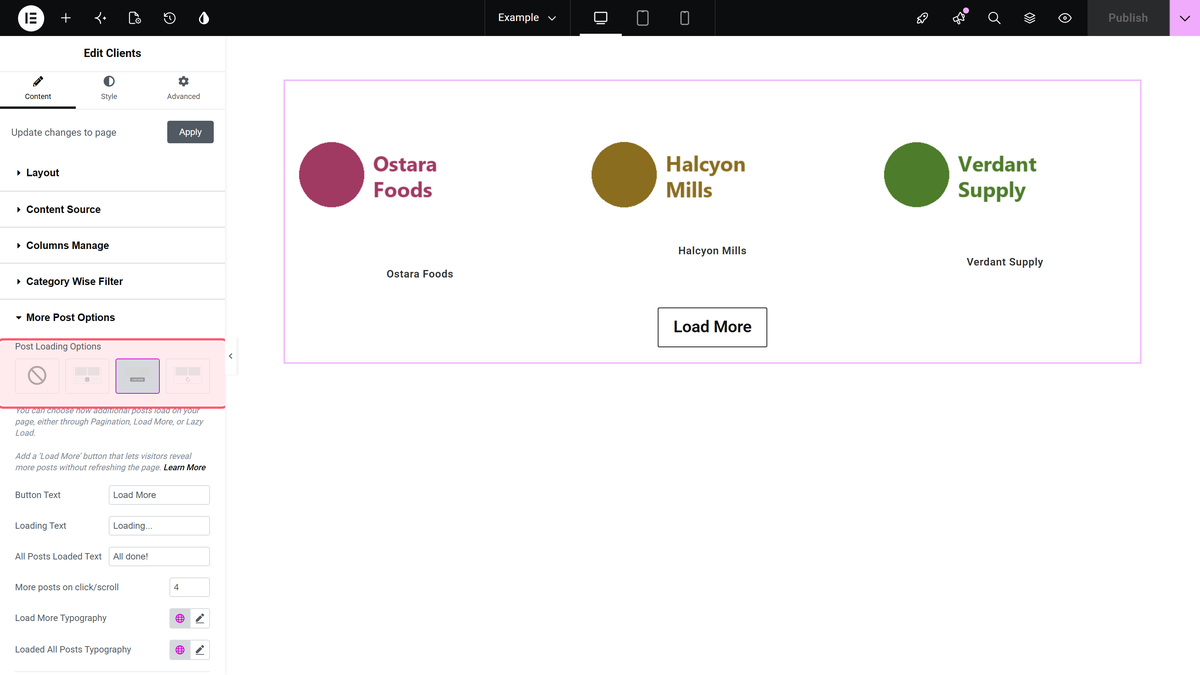This screenshot has height=675, width=1200.
Task: Click the Edit Clients panel title
Action: pyautogui.click(x=113, y=53)
